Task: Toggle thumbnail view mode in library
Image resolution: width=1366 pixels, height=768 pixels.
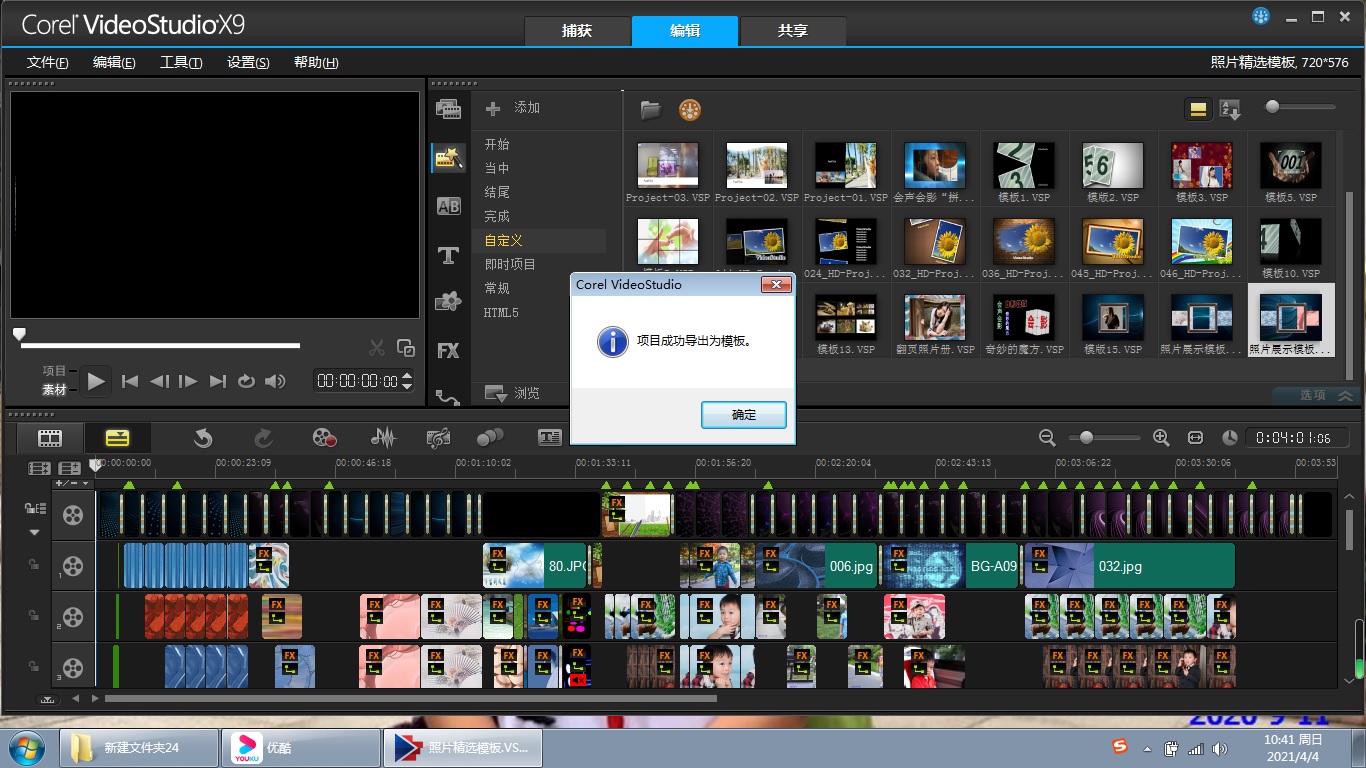Action: tap(1197, 110)
